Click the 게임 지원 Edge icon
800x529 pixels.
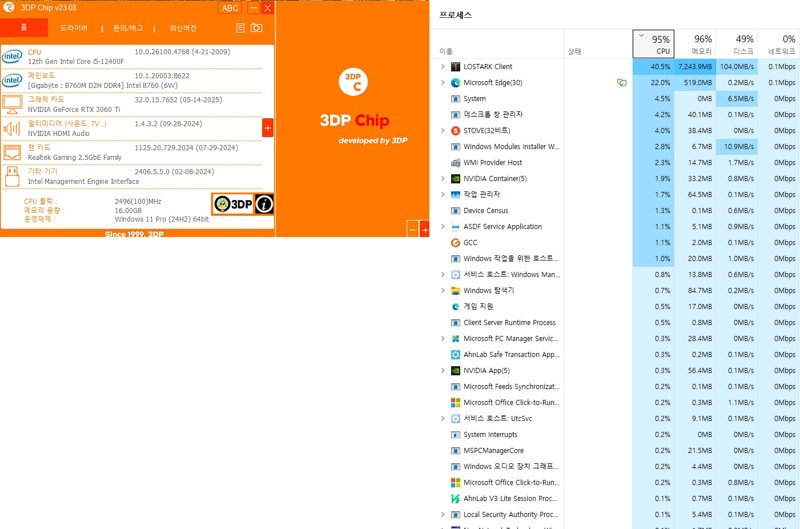pyautogui.click(x=456, y=307)
